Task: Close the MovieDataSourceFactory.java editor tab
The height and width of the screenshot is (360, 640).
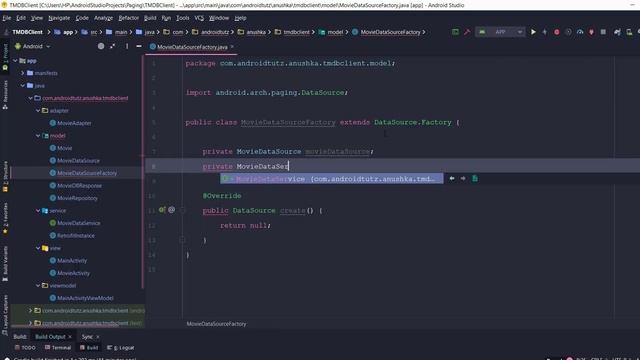Action: coord(232,47)
